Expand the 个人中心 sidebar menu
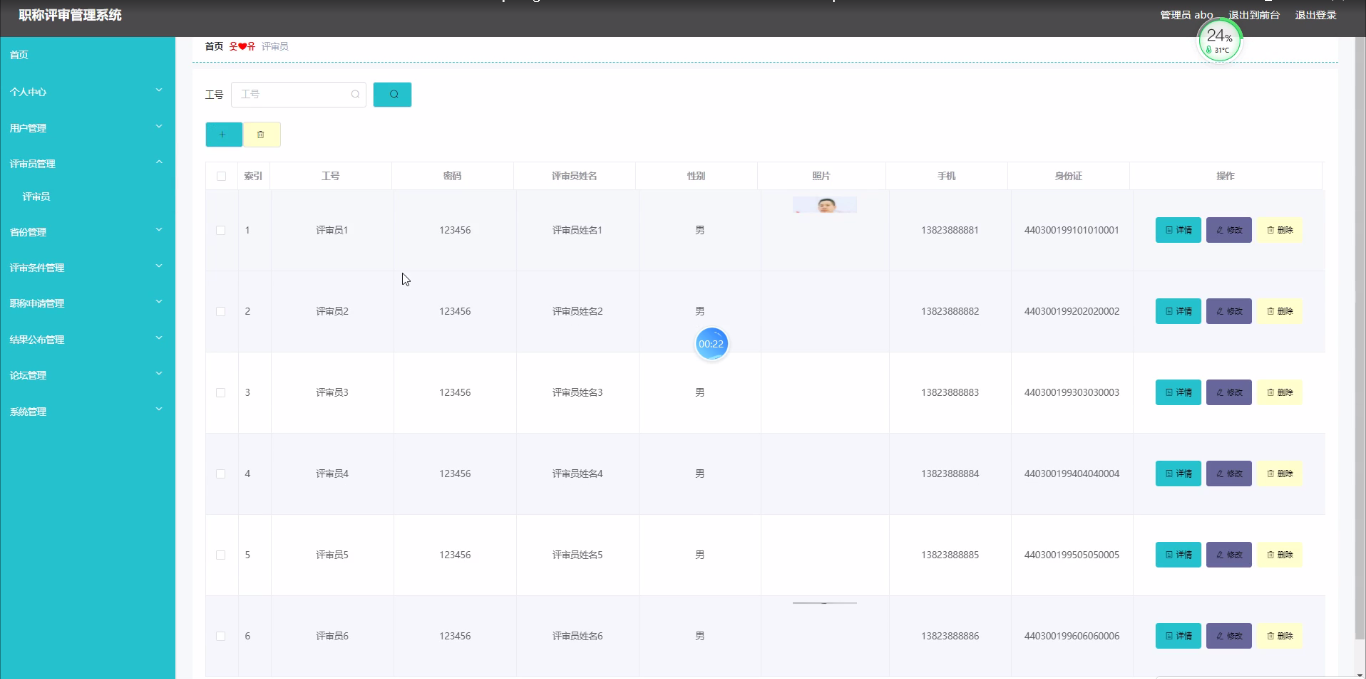 coord(87,91)
